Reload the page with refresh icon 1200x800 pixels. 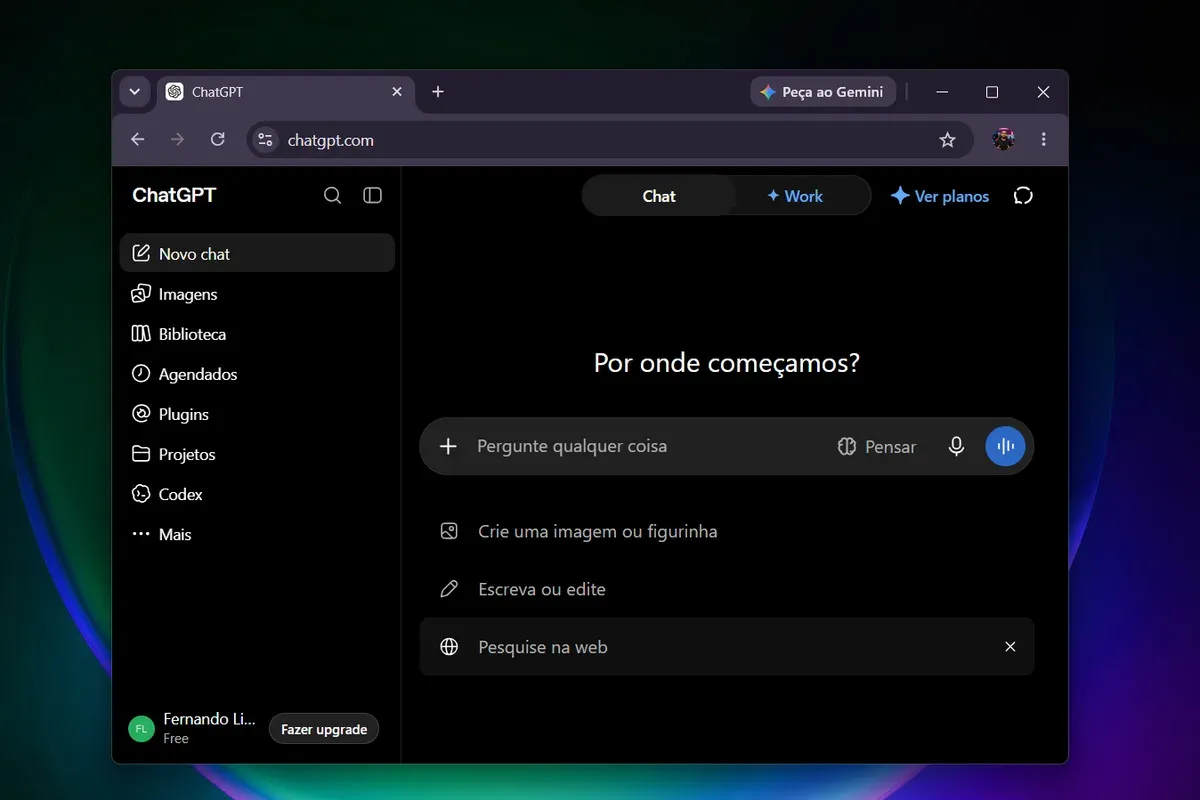point(218,140)
